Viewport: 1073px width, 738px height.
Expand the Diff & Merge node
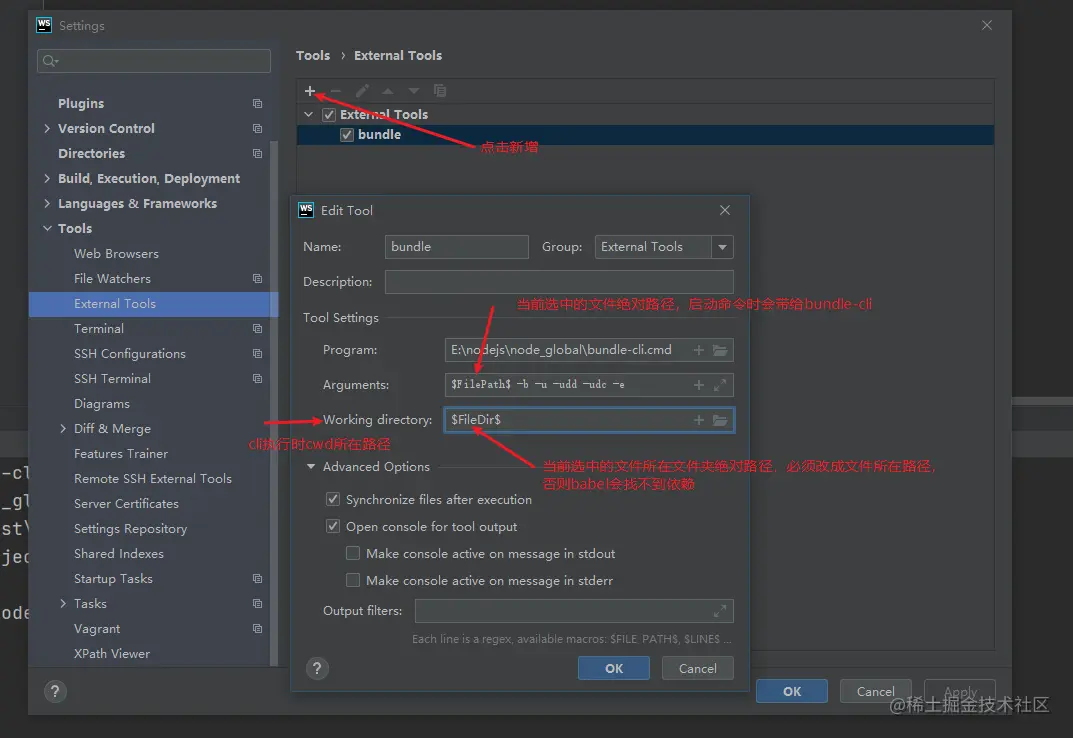click(63, 429)
